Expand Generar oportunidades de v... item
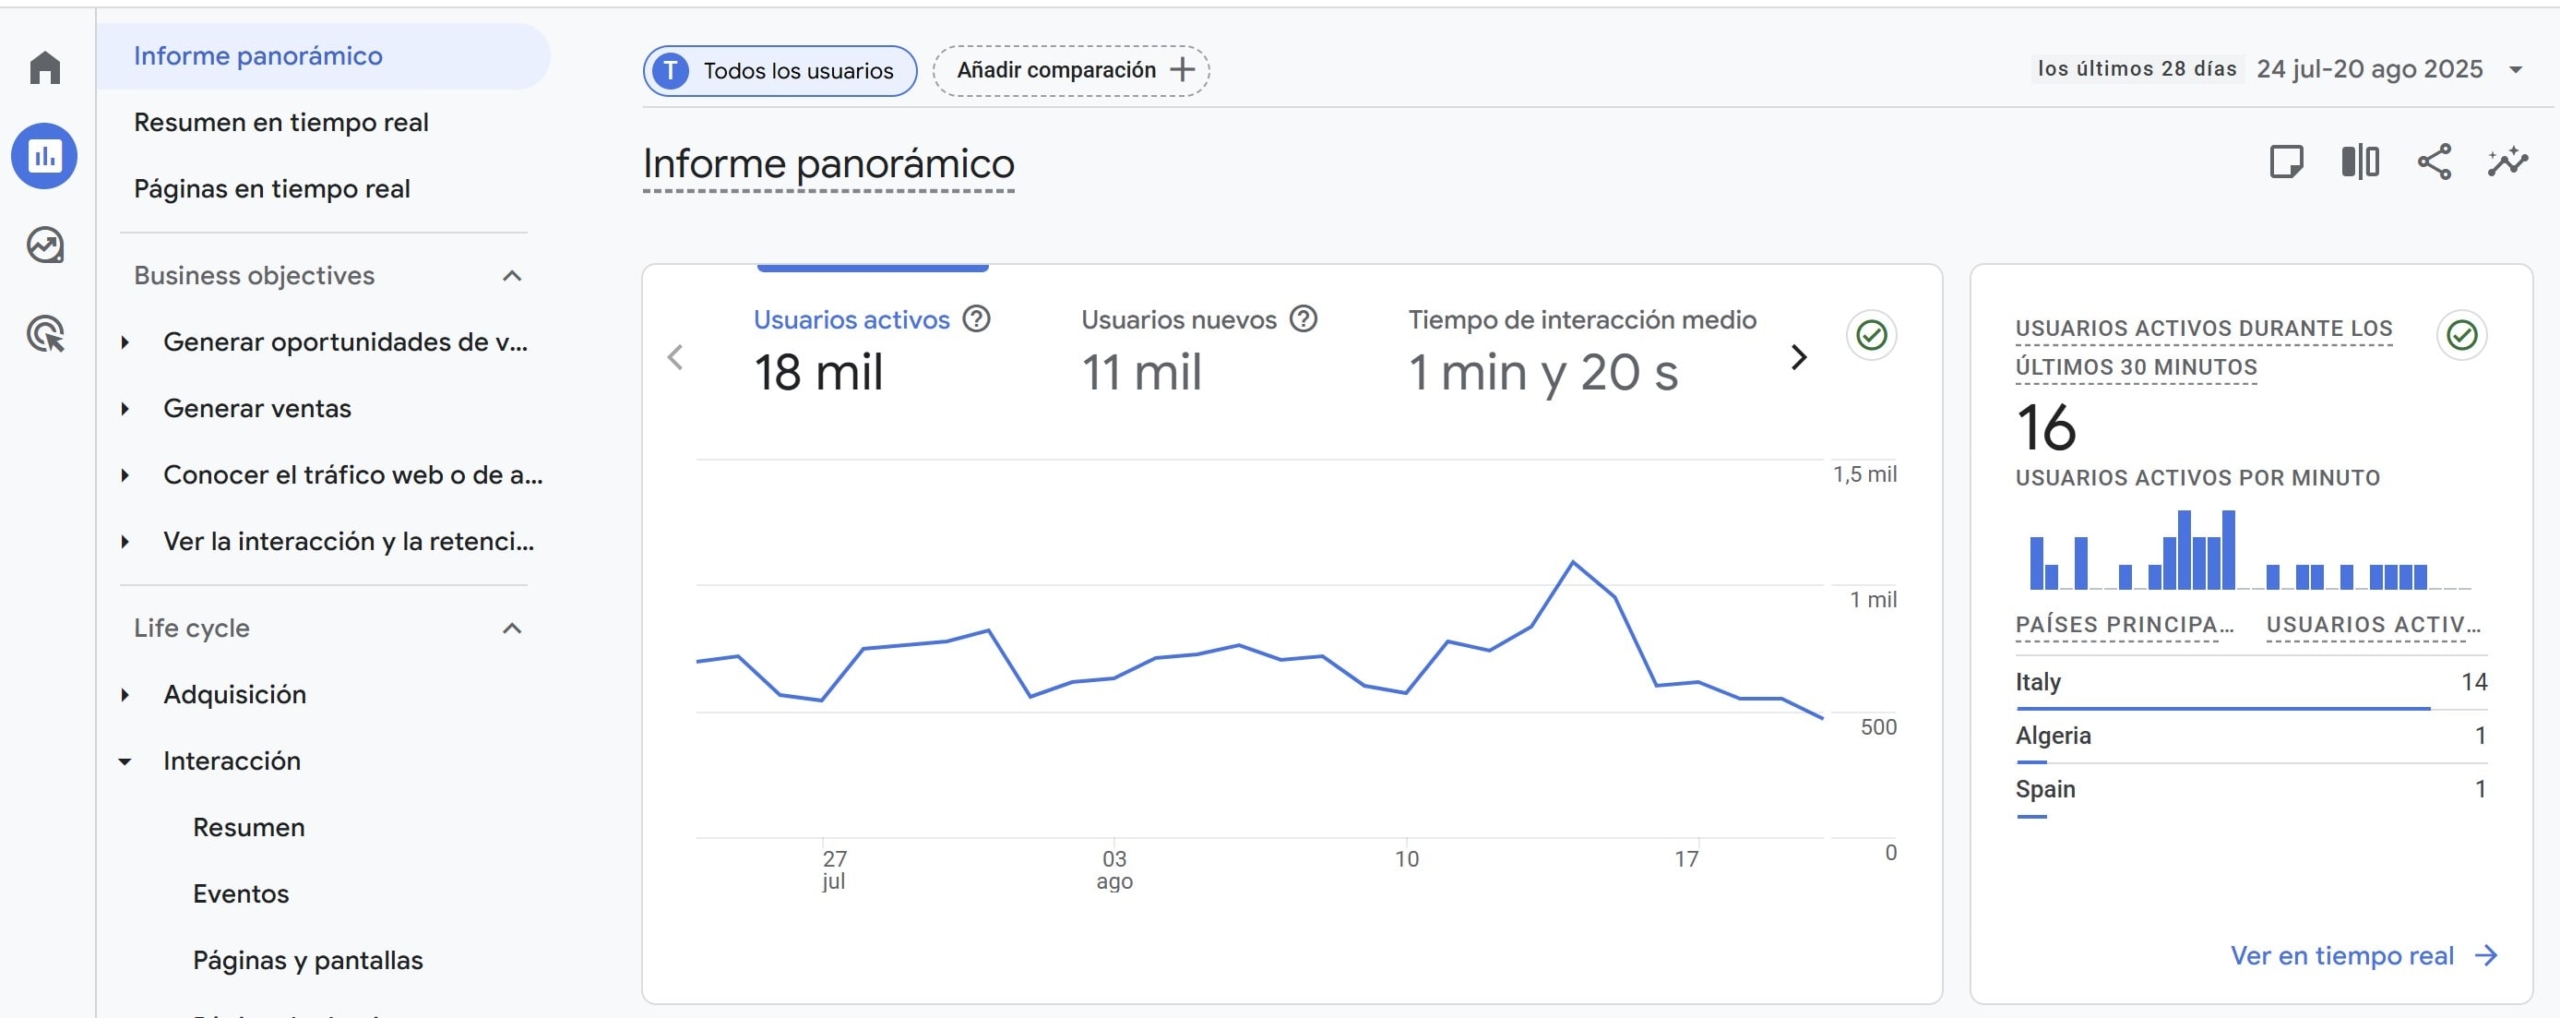2560x1018 pixels. 125,342
